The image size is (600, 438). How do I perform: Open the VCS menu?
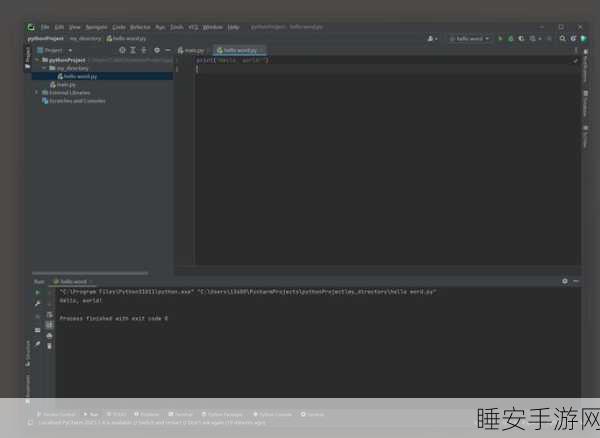pos(193,27)
